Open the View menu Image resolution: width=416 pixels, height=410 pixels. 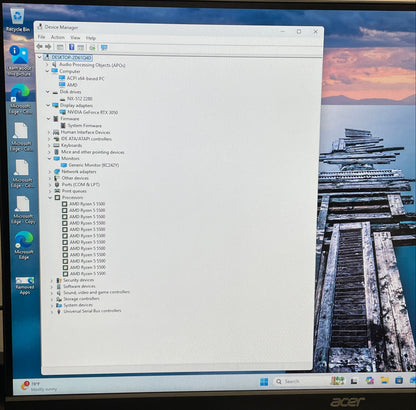(x=75, y=37)
